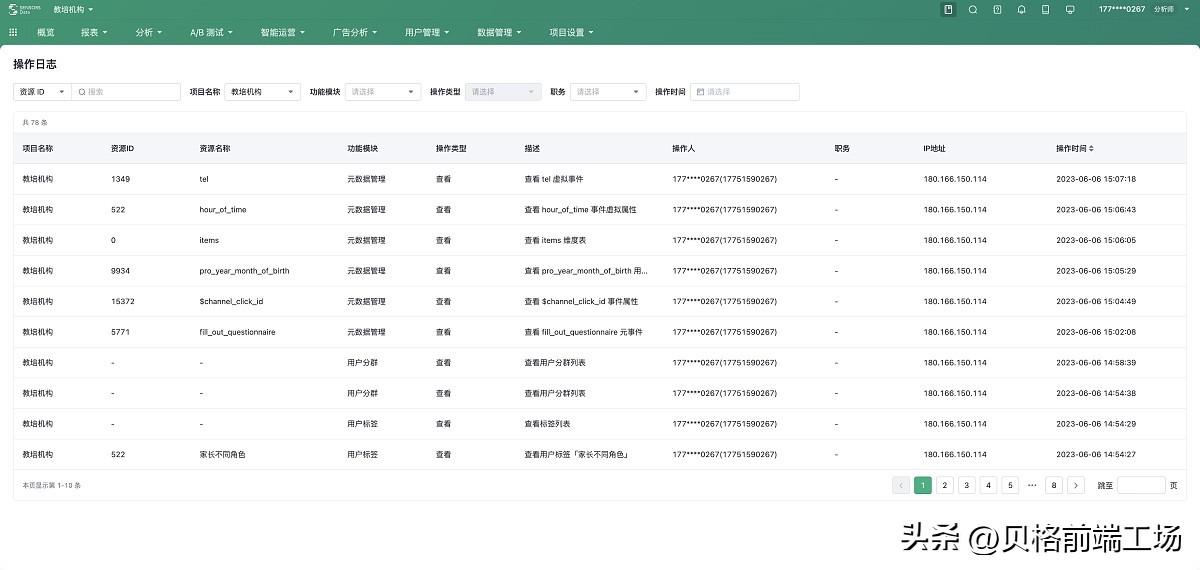1200x570 pixels.
Task: Open the document/notebook icon in header
Action: pyautogui.click(x=948, y=9)
